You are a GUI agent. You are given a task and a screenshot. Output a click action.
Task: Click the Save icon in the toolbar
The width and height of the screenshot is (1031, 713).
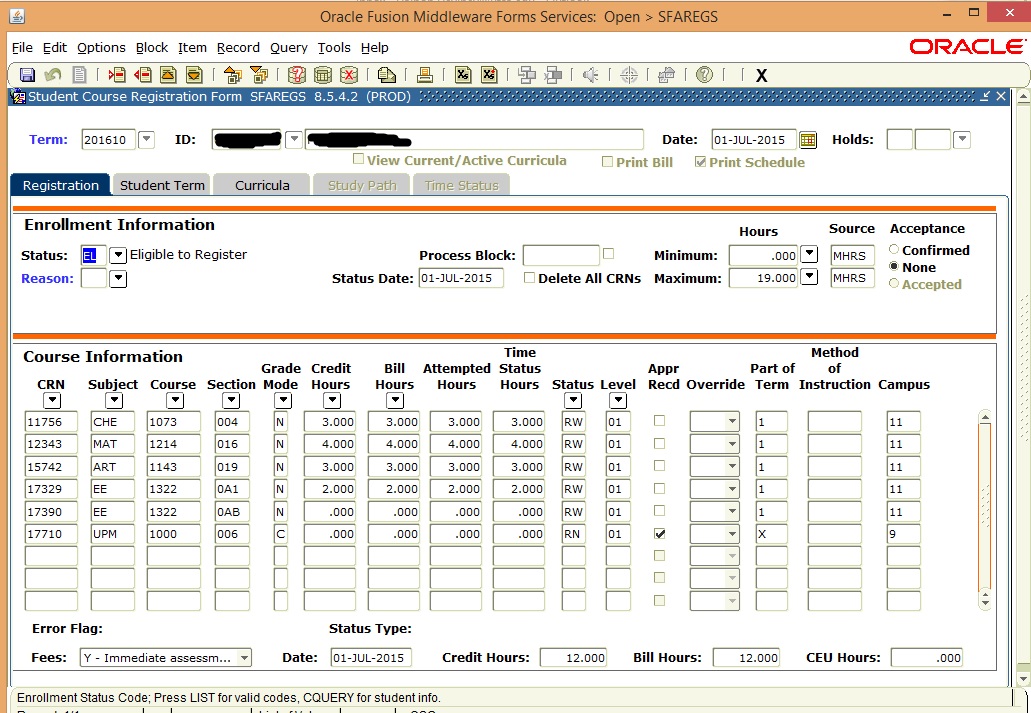(28, 75)
